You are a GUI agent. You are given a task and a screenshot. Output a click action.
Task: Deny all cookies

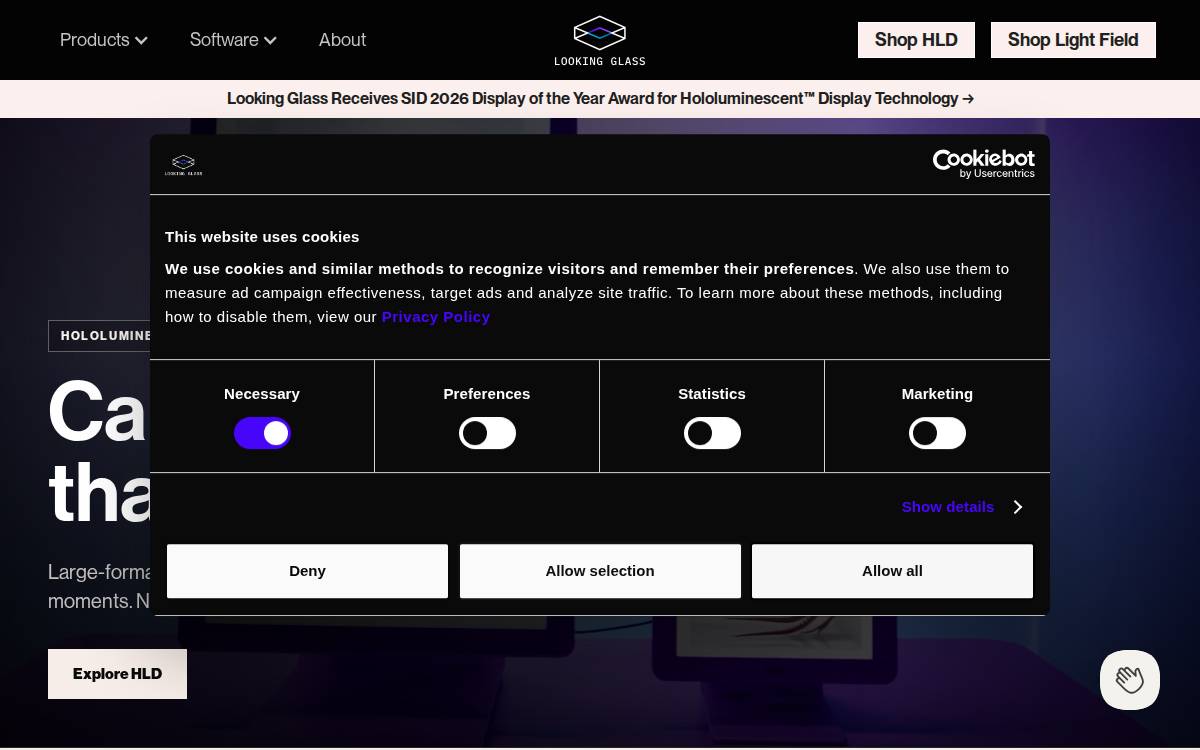(x=307, y=571)
